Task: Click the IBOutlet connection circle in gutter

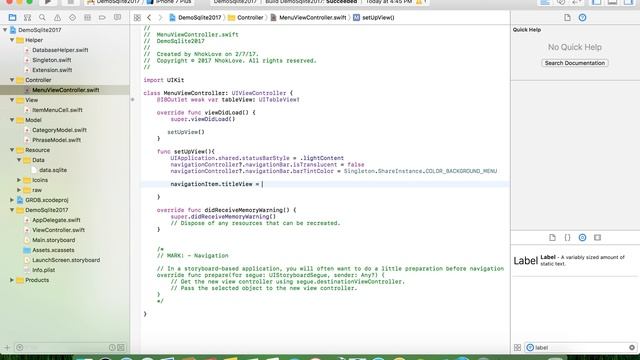Action: 133,99
